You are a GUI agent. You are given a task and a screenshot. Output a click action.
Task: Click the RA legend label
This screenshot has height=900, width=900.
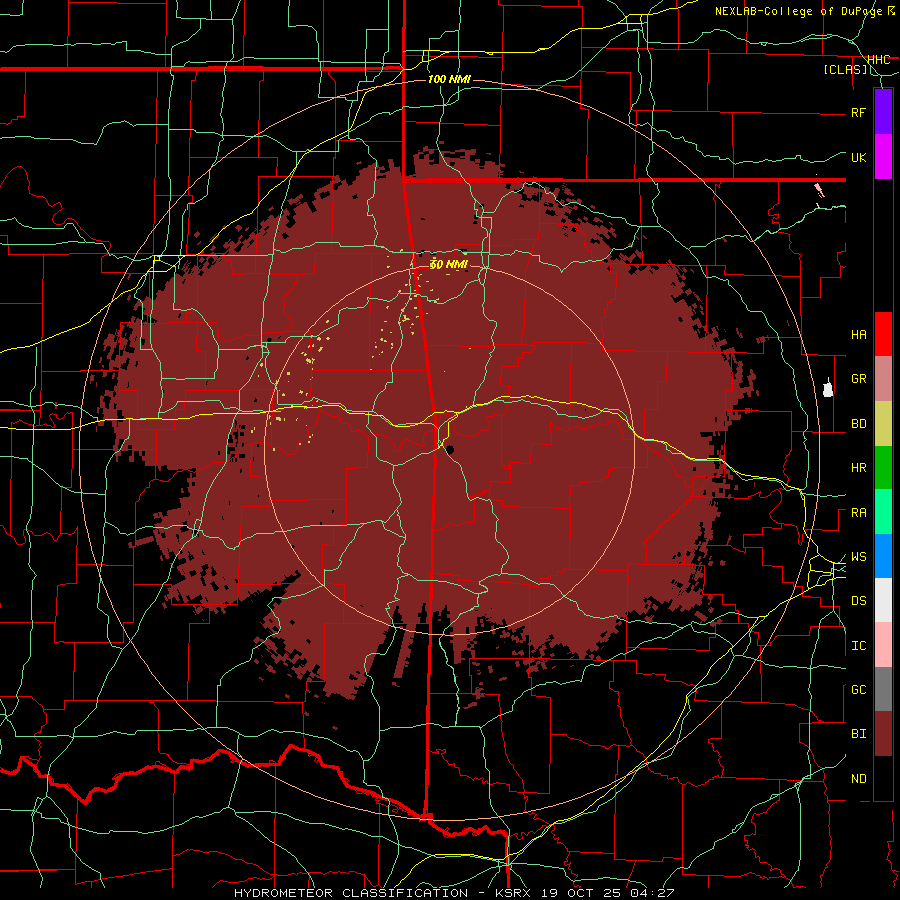(858, 513)
